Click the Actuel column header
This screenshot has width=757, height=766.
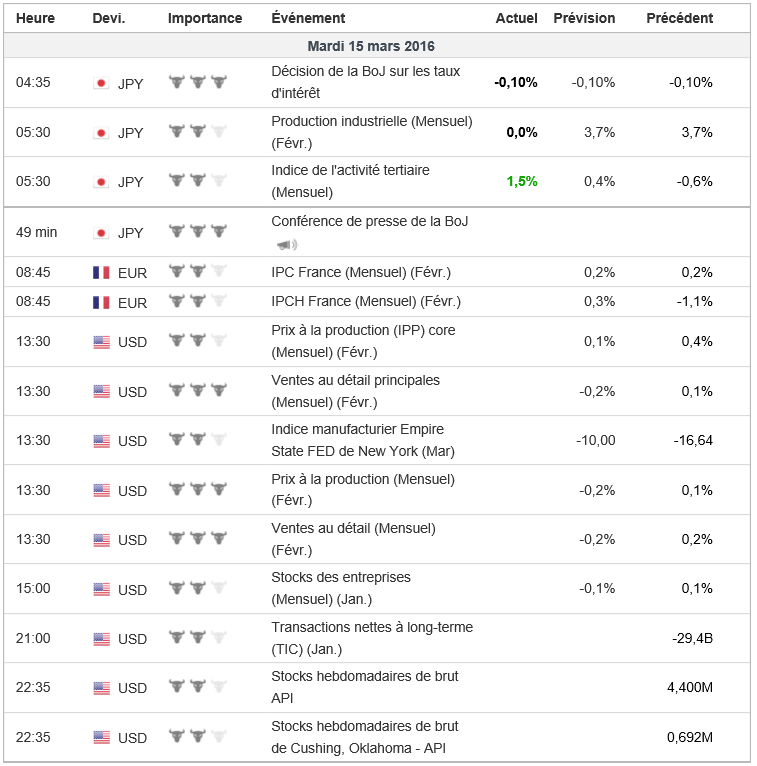coord(516,18)
